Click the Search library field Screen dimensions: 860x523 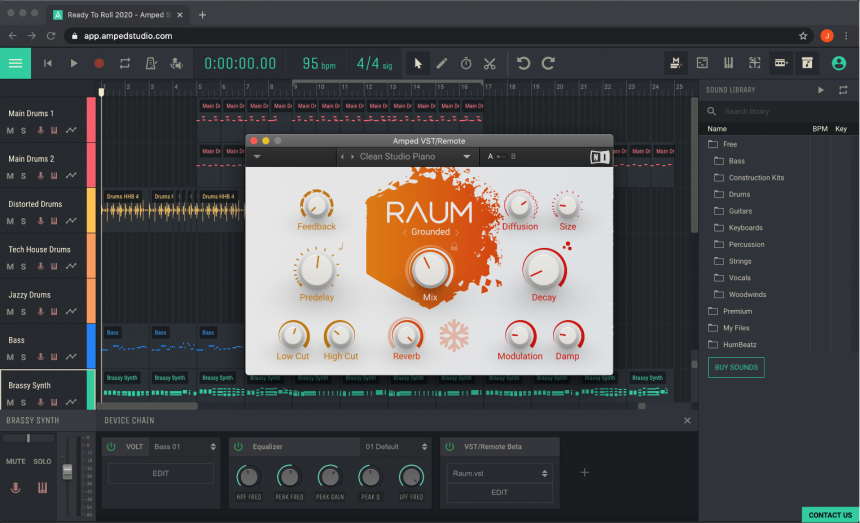[x=778, y=111]
